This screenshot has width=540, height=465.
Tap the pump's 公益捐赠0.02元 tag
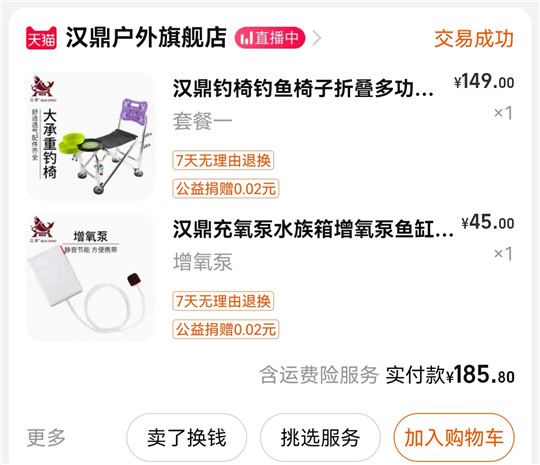pyautogui.click(x=226, y=330)
